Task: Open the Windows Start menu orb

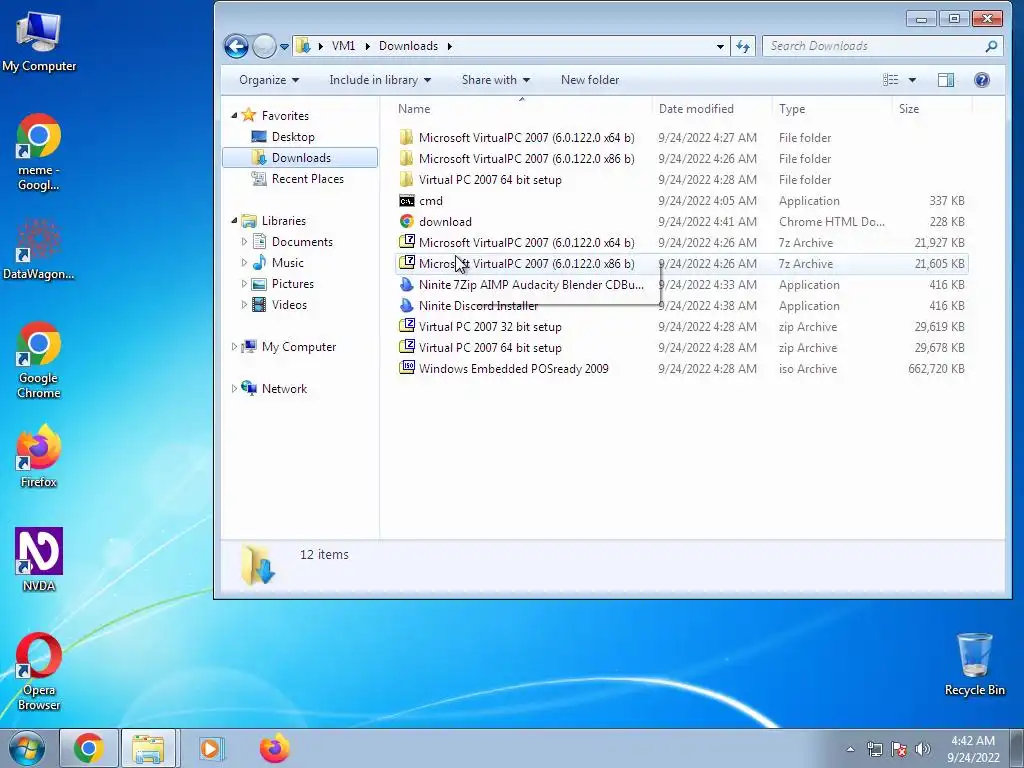Action: coord(27,748)
